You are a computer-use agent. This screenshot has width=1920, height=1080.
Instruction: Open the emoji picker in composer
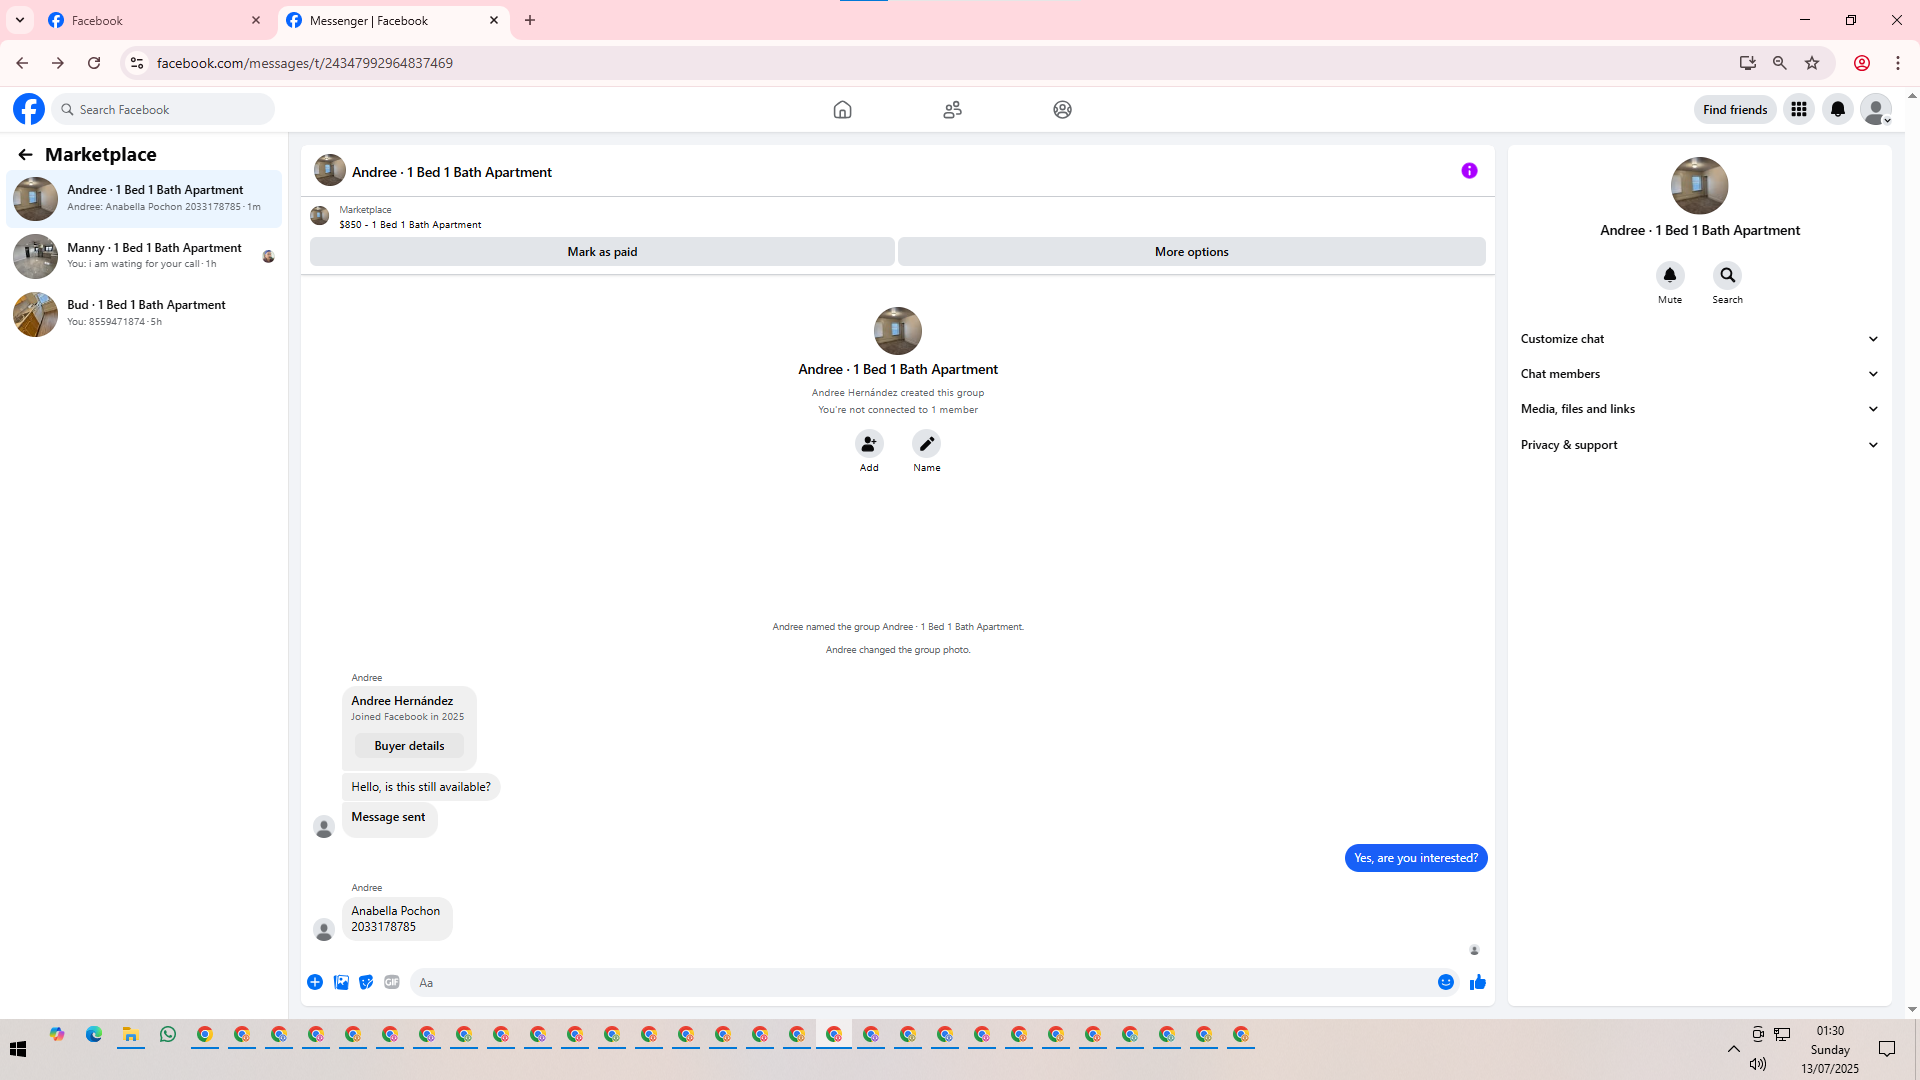(x=1445, y=982)
